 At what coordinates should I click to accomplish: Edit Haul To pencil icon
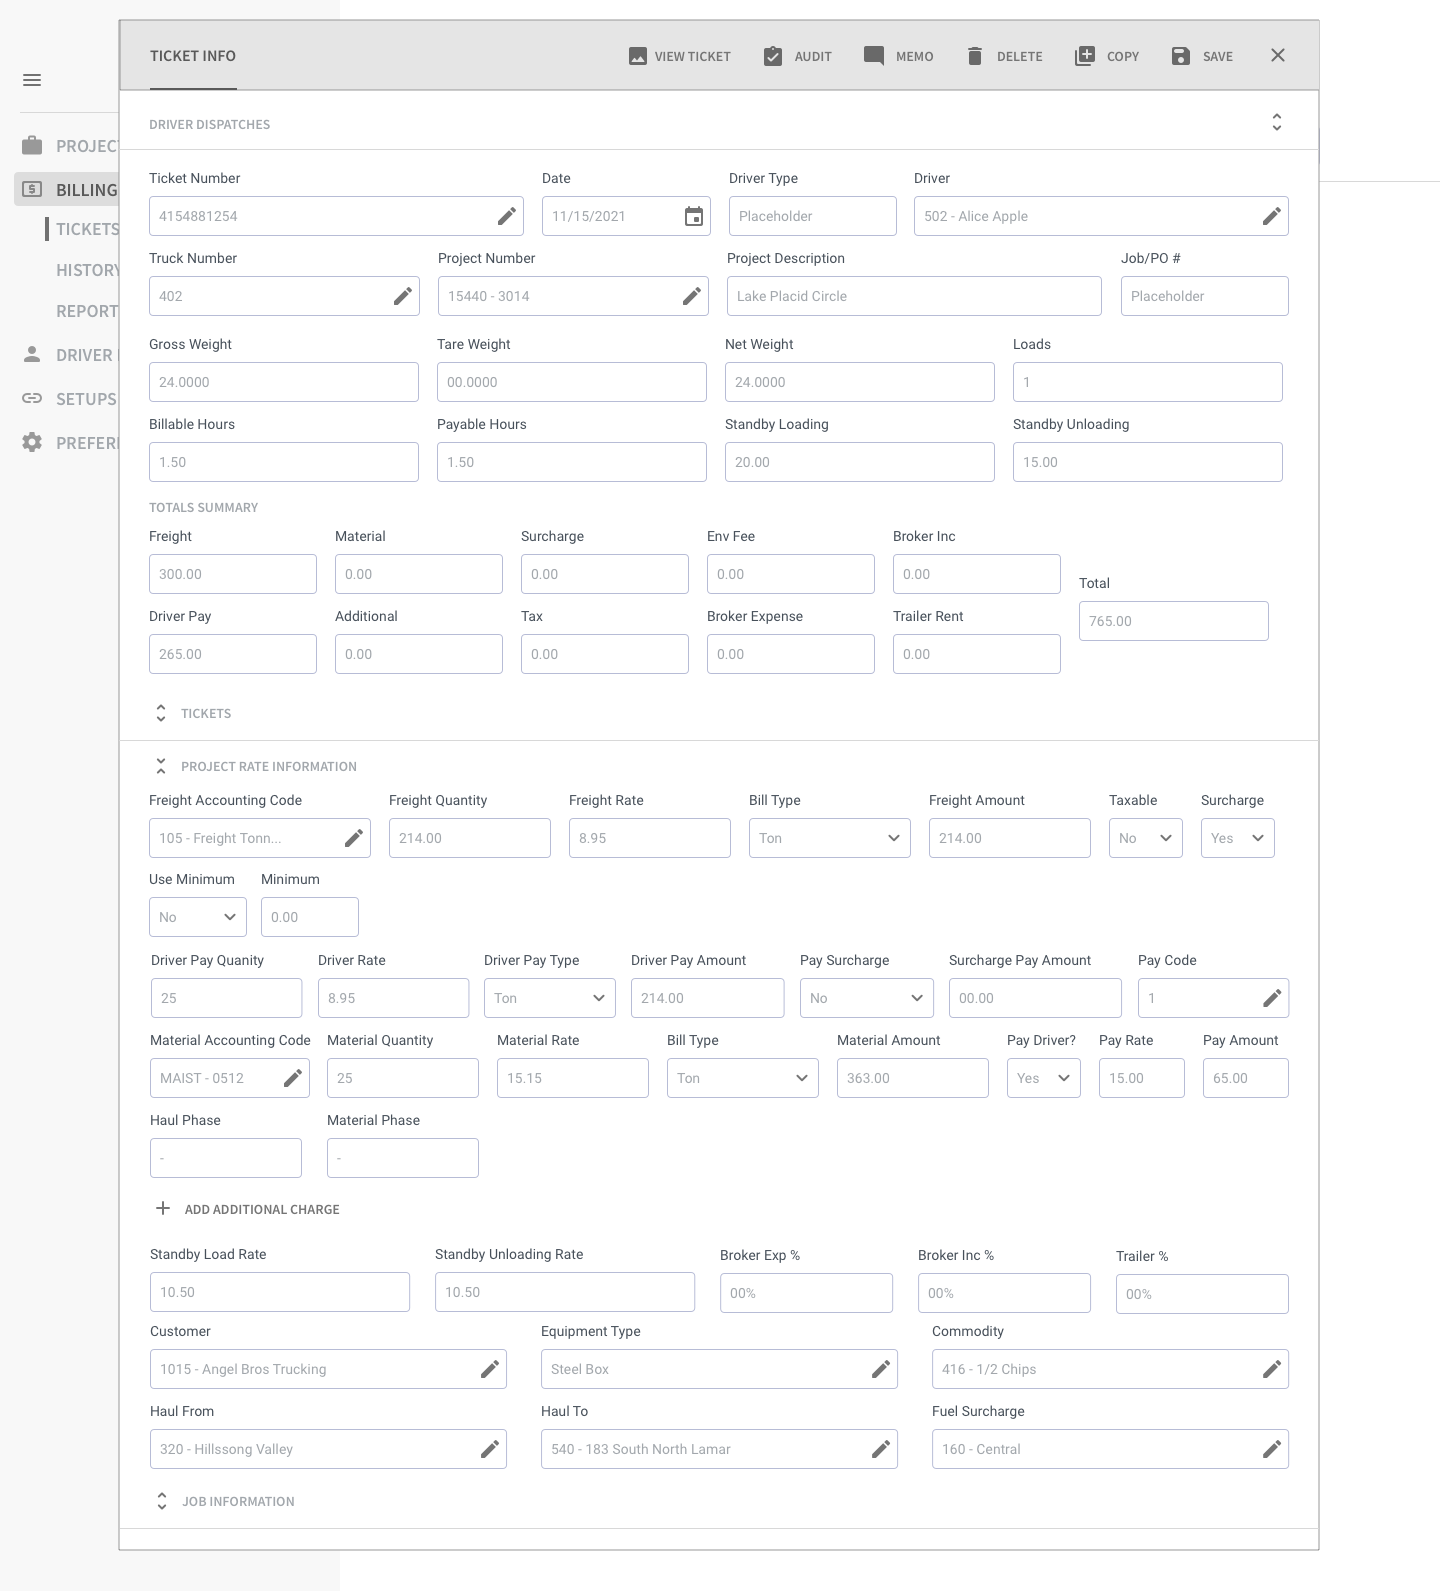click(x=881, y=1449)
